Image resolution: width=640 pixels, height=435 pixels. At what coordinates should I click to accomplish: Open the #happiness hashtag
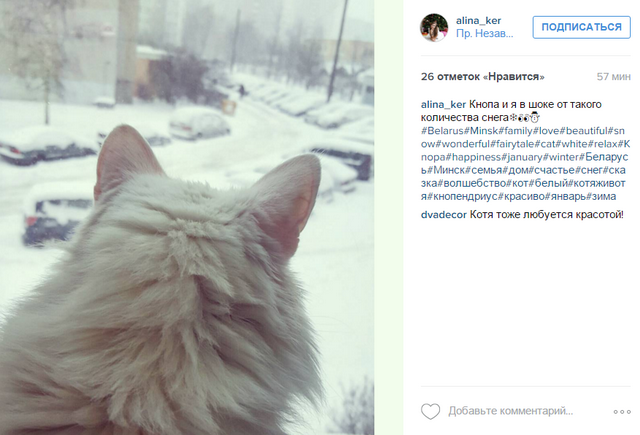[473, 157]
